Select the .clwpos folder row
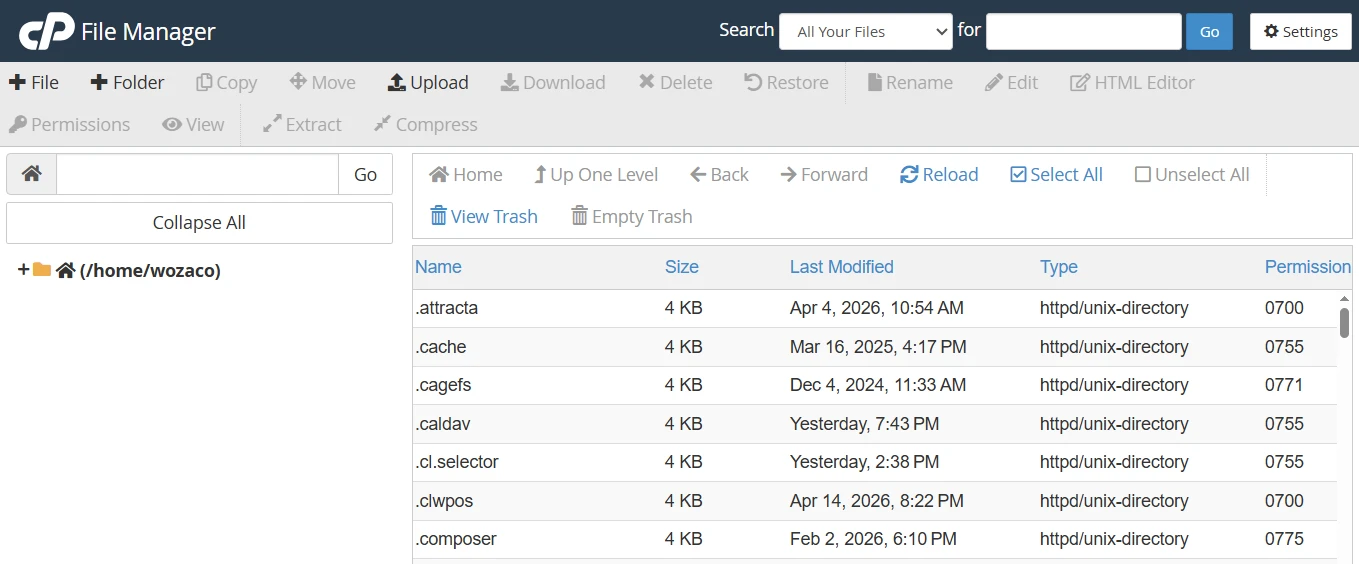1359x564 pixels. (x=875, y=501)
